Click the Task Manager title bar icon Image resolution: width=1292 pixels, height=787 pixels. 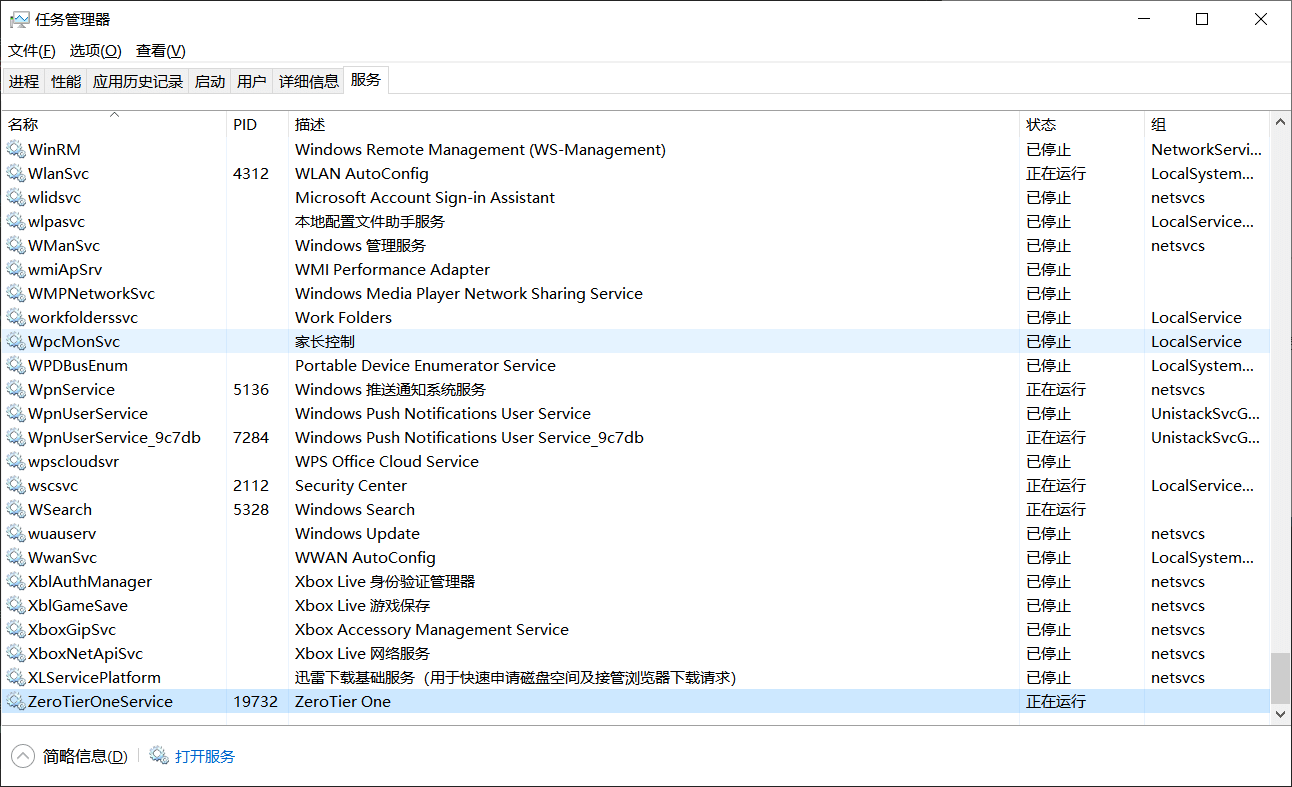coord(19,20)
